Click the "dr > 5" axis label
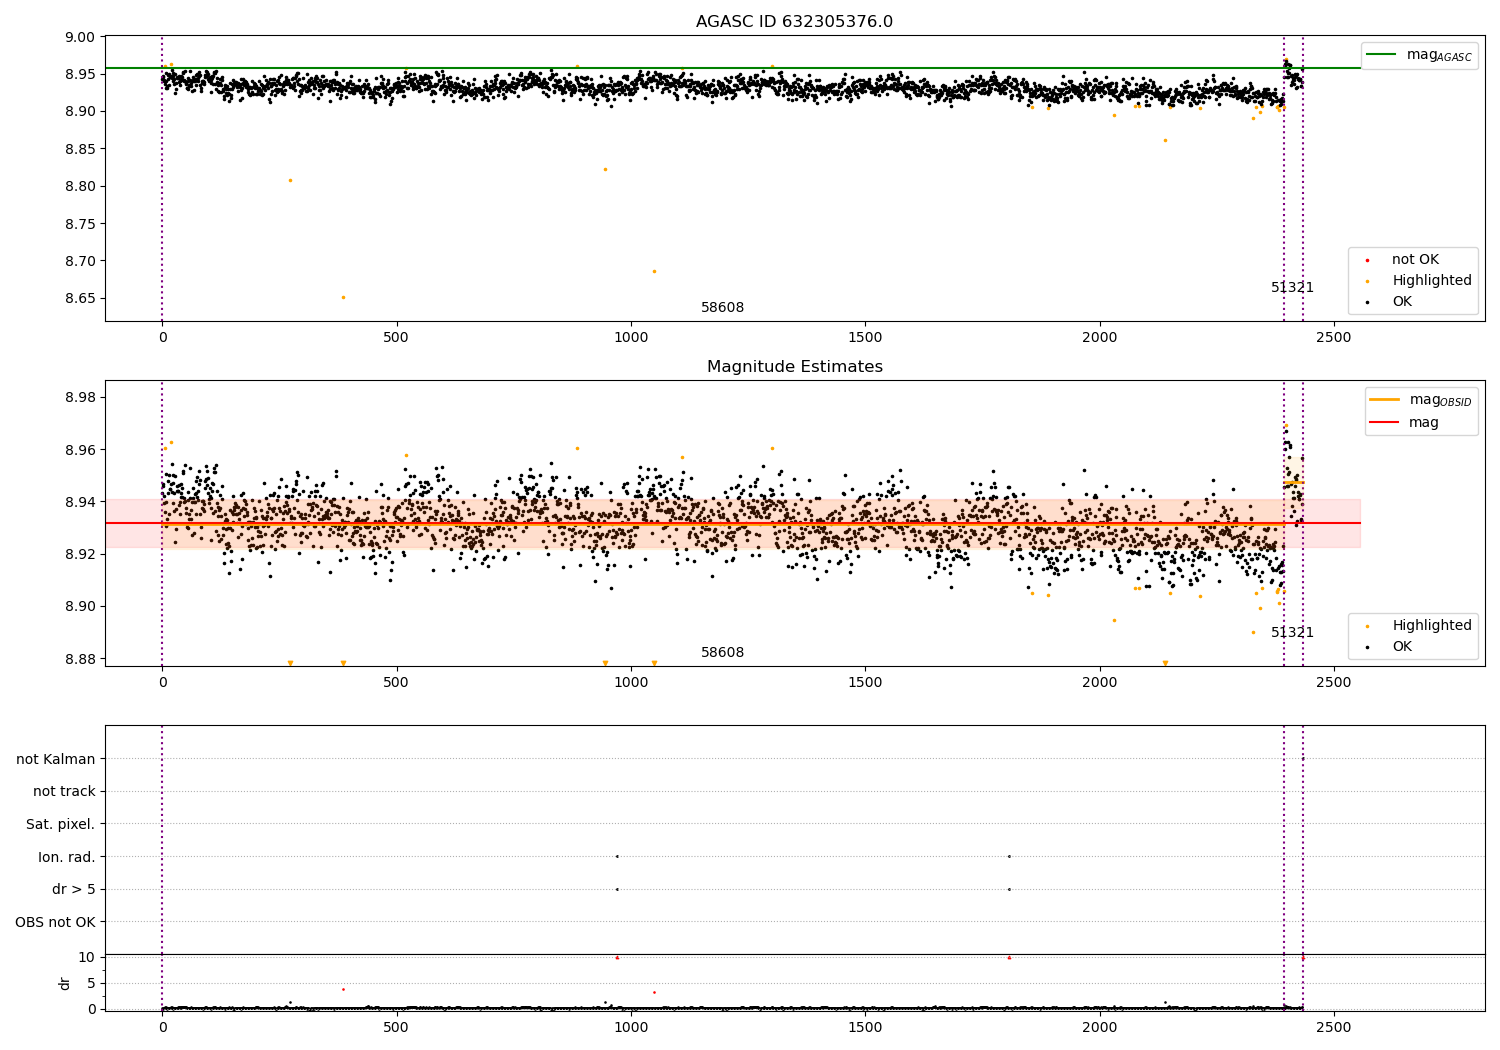This screenshot has height=1050, width=1500. (74, 890)
